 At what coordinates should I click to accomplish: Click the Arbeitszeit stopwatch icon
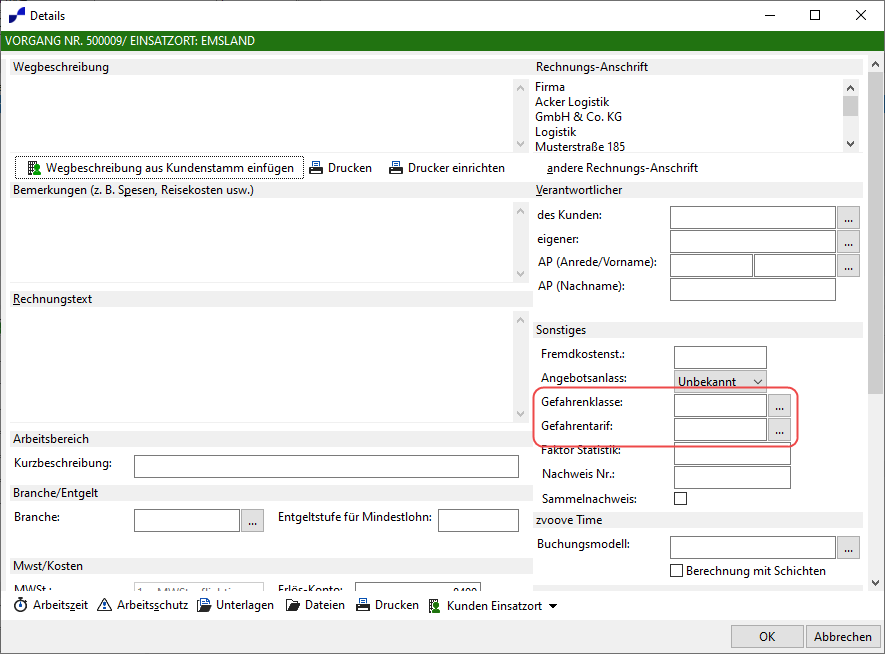point(20,605)
